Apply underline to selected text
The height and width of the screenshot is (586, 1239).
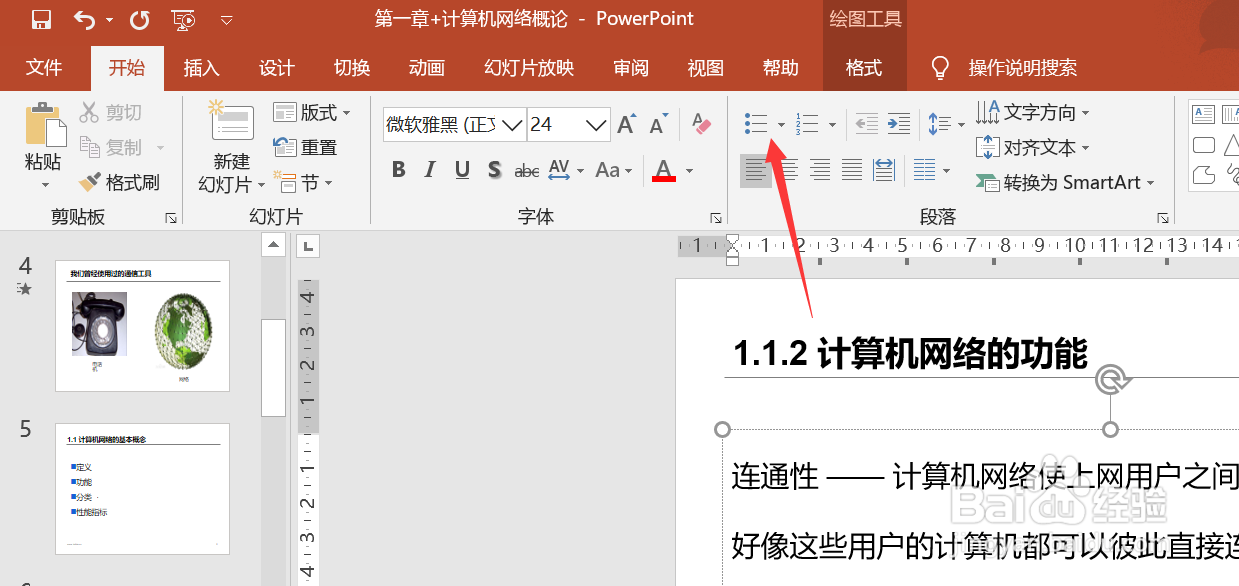(x=461, y=170)
